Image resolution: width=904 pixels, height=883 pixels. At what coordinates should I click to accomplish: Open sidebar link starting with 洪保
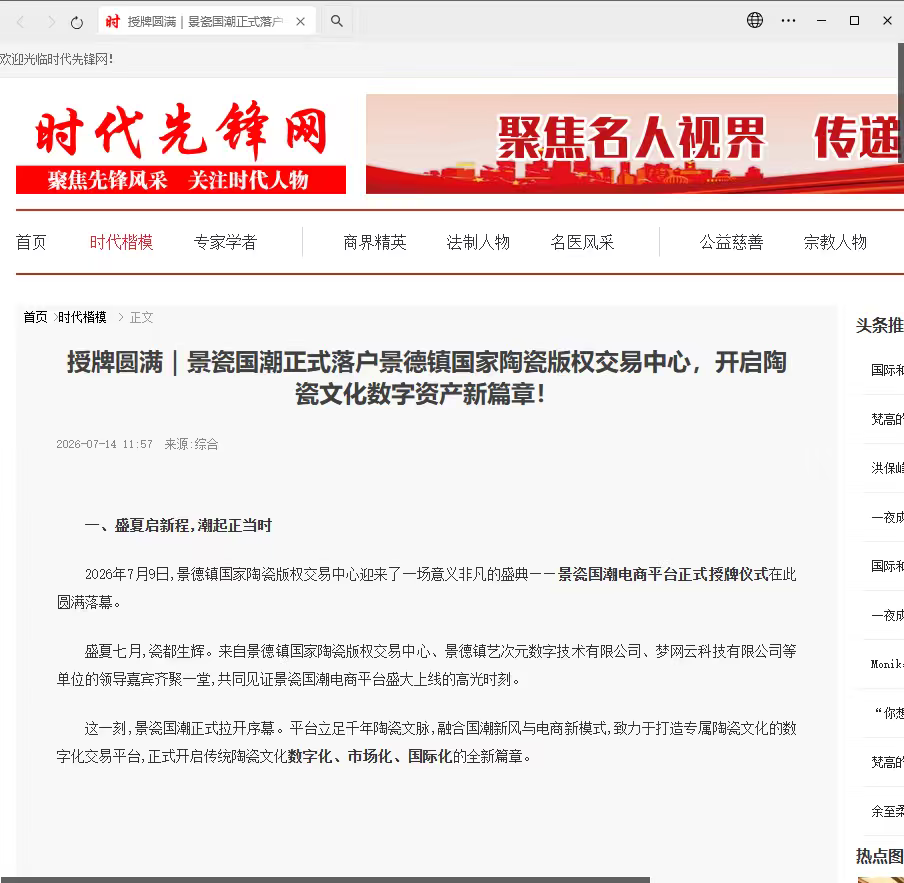887,468
